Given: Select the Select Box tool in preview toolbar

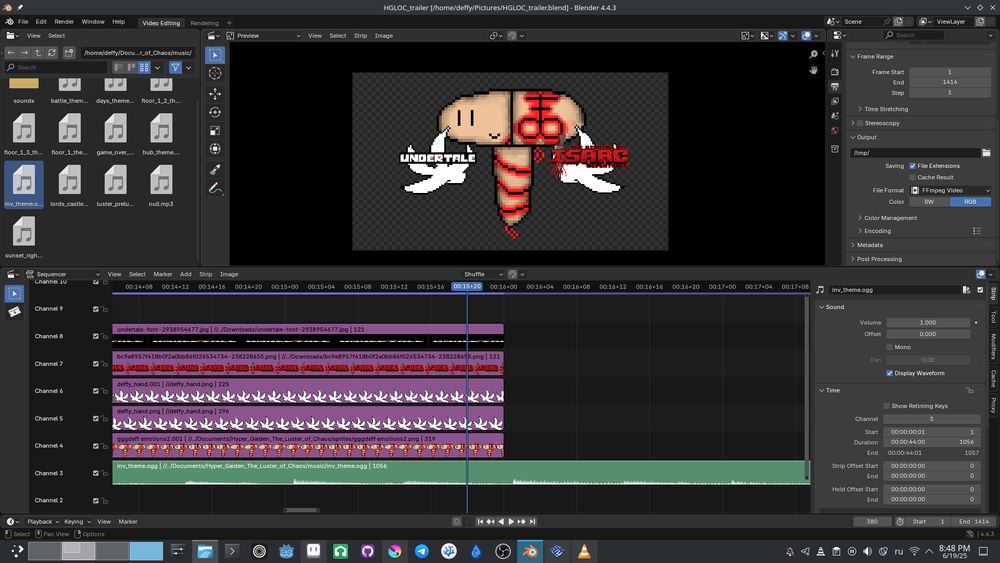Looking at the screenshot, I should (x=215, y=55).
